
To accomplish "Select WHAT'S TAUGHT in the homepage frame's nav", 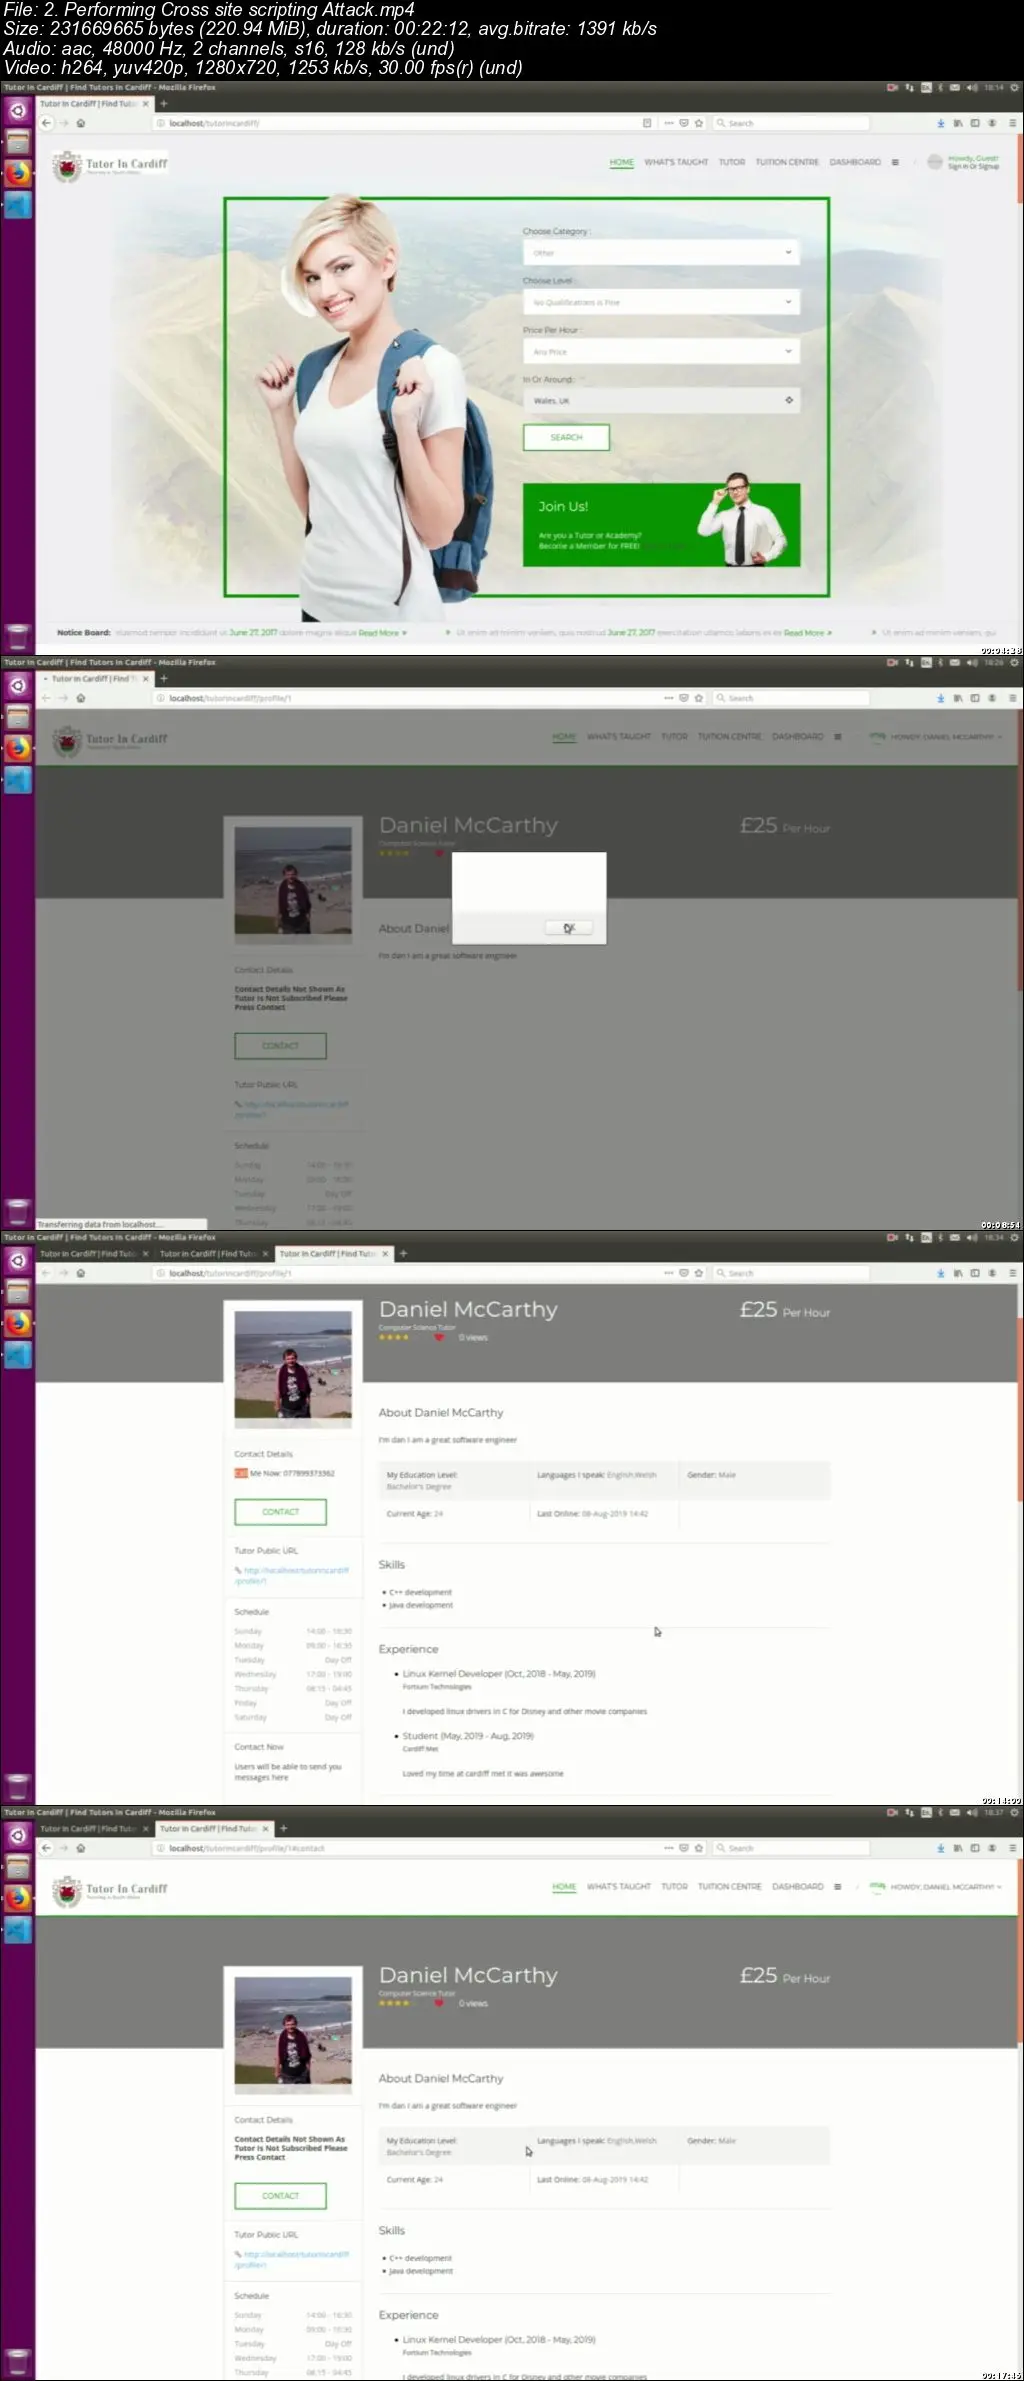I will tap(676, 162).
